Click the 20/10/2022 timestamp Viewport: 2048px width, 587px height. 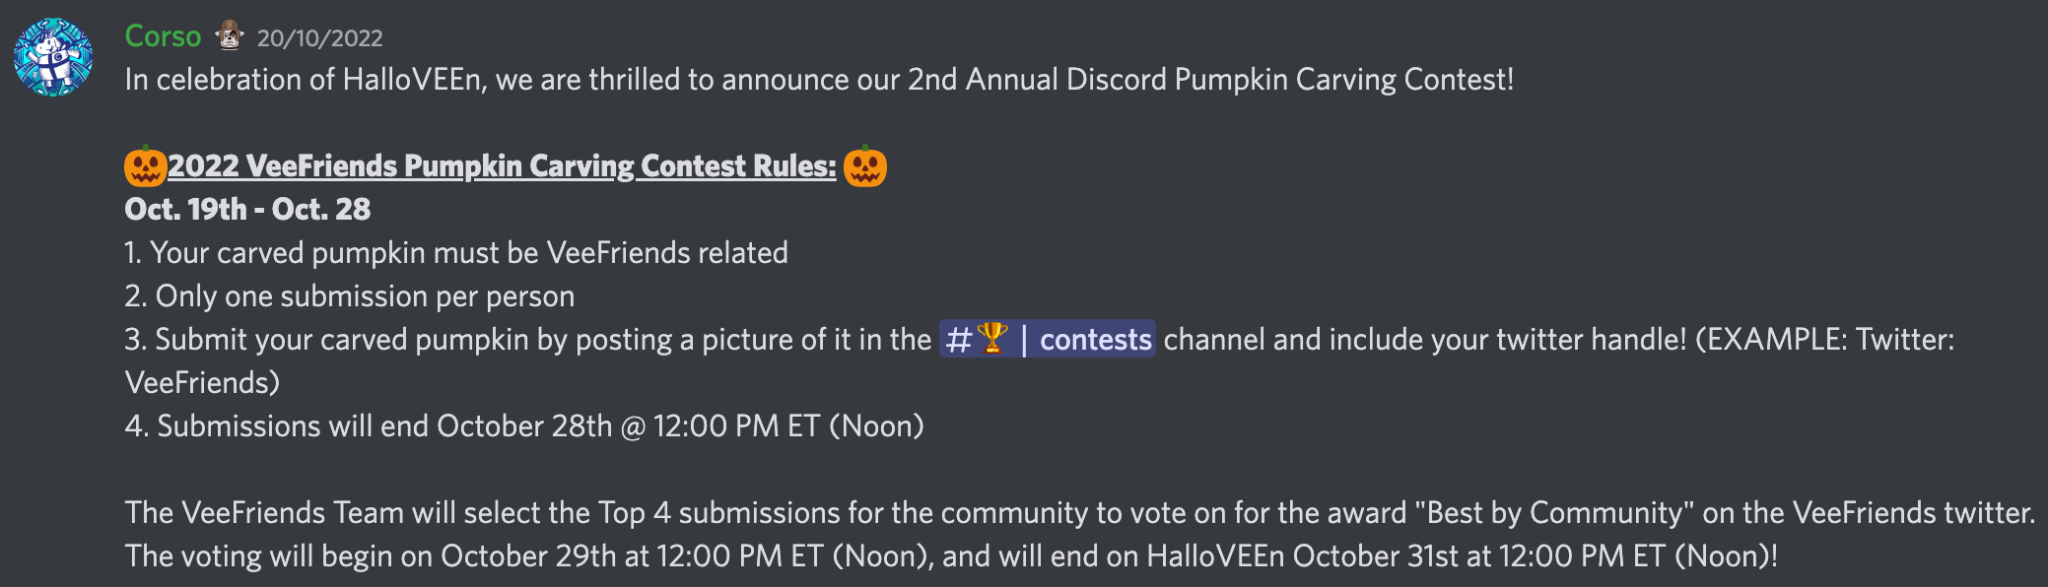point(320,38)
